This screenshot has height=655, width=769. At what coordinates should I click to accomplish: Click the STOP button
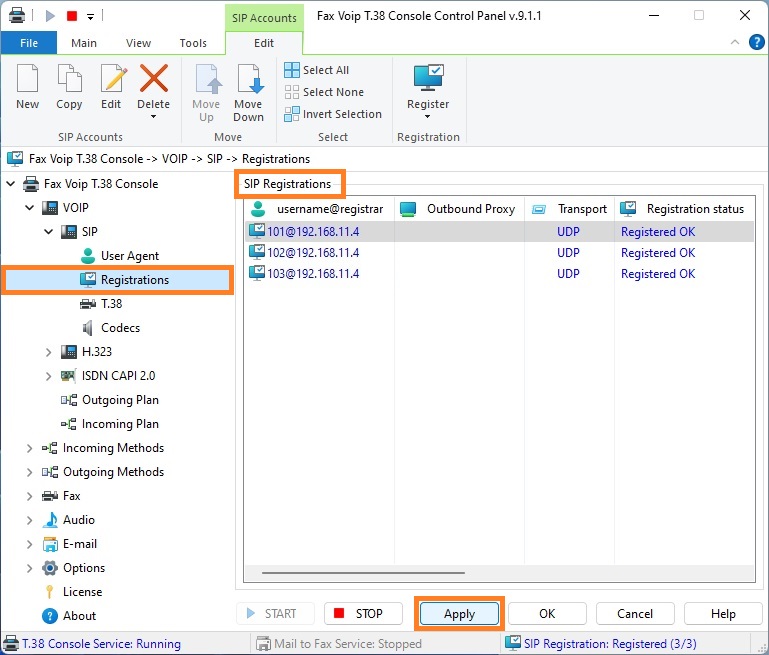coord(363,614)
